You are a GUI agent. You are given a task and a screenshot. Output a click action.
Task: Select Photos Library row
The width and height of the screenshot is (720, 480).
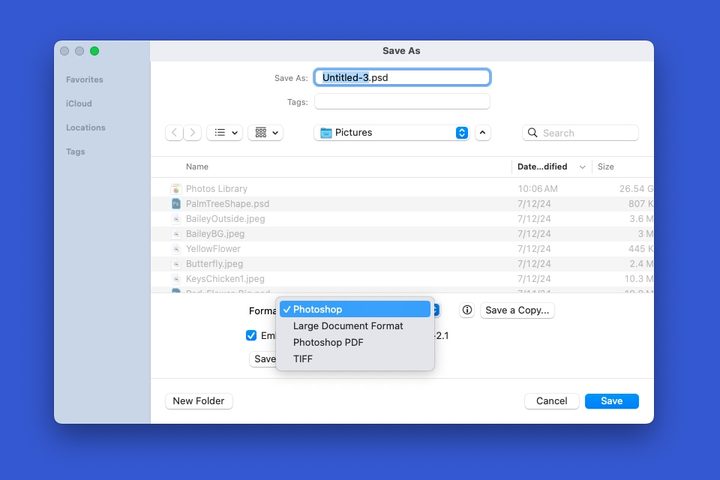tap(403, 189)
